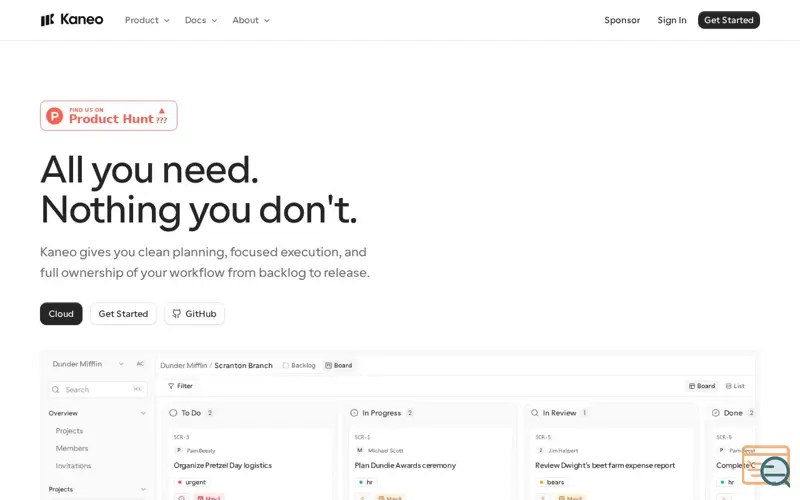Click the SCR-3 task ID
The width and height of the screenshot is (800, 500).
pyautogui.click(x=181, y=437)
